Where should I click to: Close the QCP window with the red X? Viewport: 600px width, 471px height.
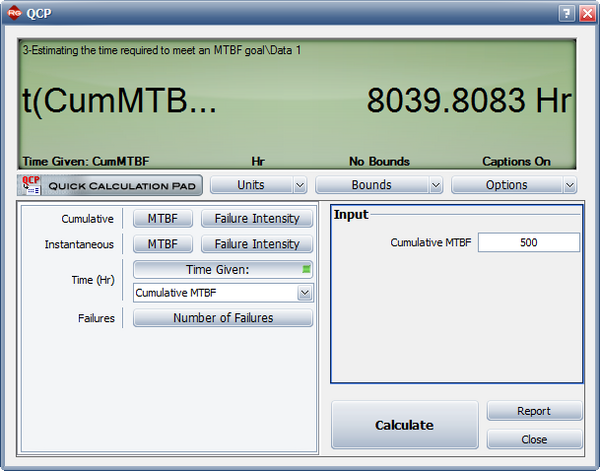(x=587, y=14)
